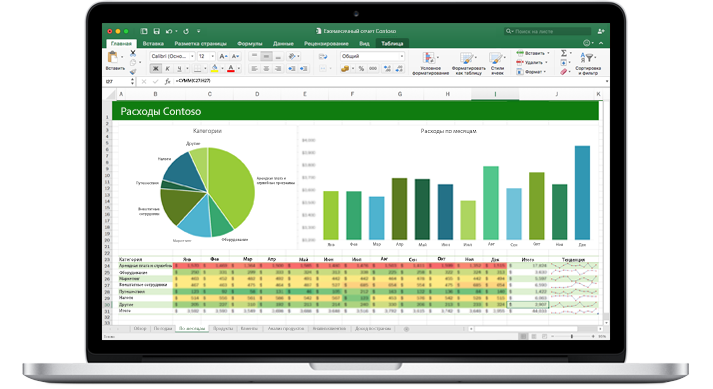This screenshot has height=389, width=713.
Task: Open Сортировка и фильтр tool
Action: (x=588, y=63)
